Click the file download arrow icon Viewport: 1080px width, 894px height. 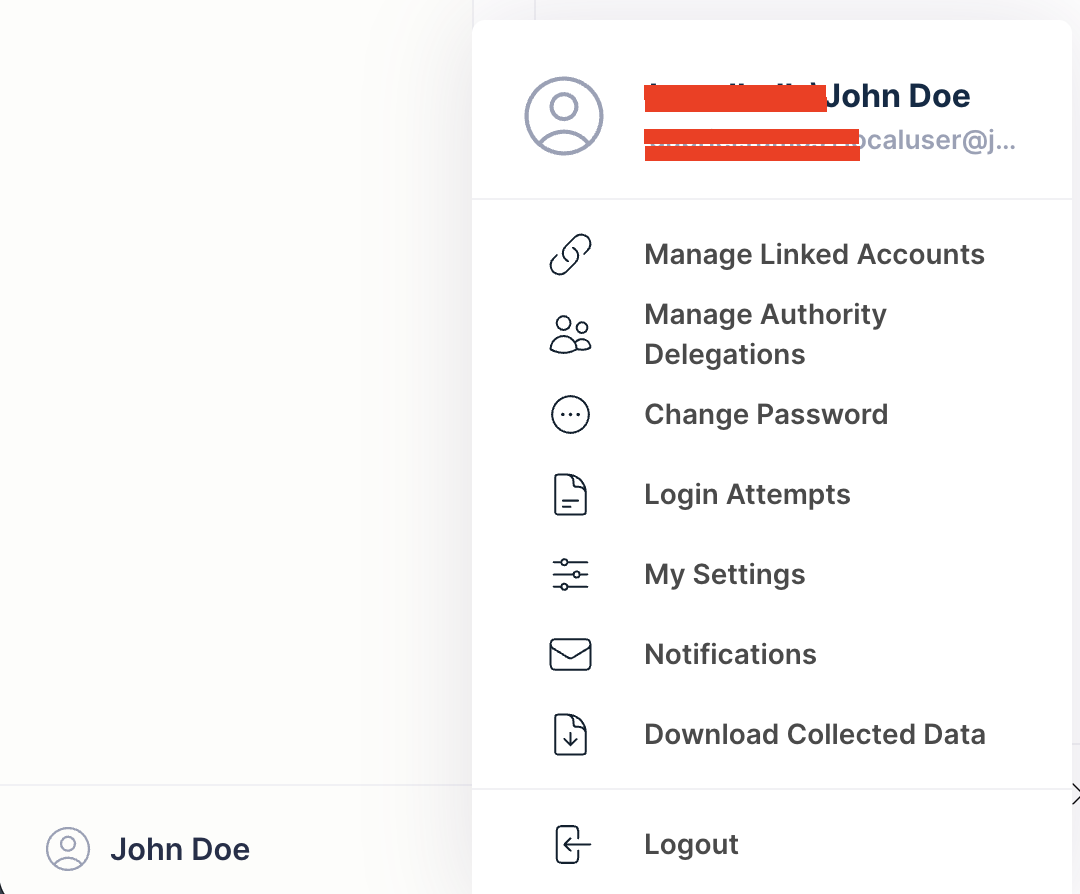point(570,735)
